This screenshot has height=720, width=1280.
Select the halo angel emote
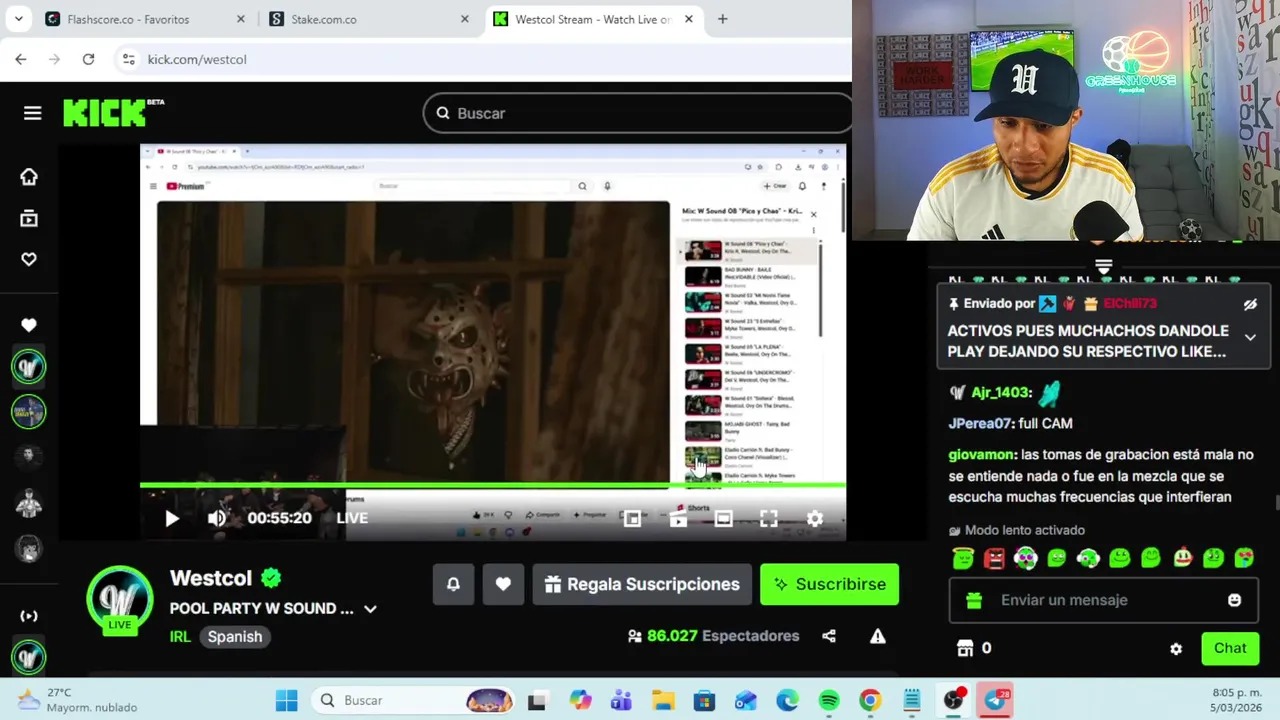click(x=963, y=558)
